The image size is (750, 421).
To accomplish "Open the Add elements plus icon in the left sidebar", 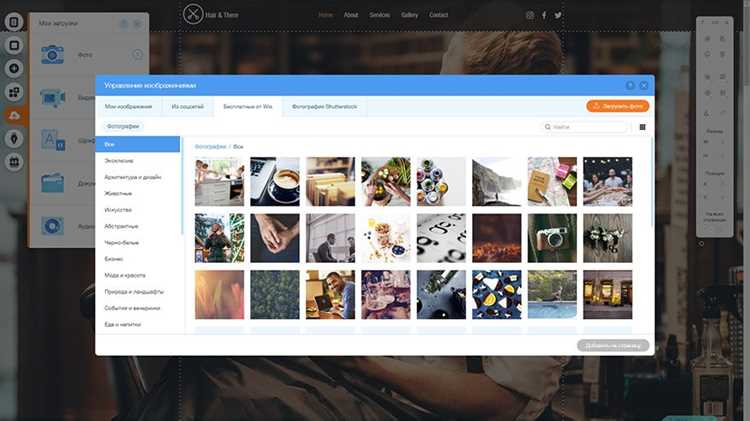I will click(14, 68).
